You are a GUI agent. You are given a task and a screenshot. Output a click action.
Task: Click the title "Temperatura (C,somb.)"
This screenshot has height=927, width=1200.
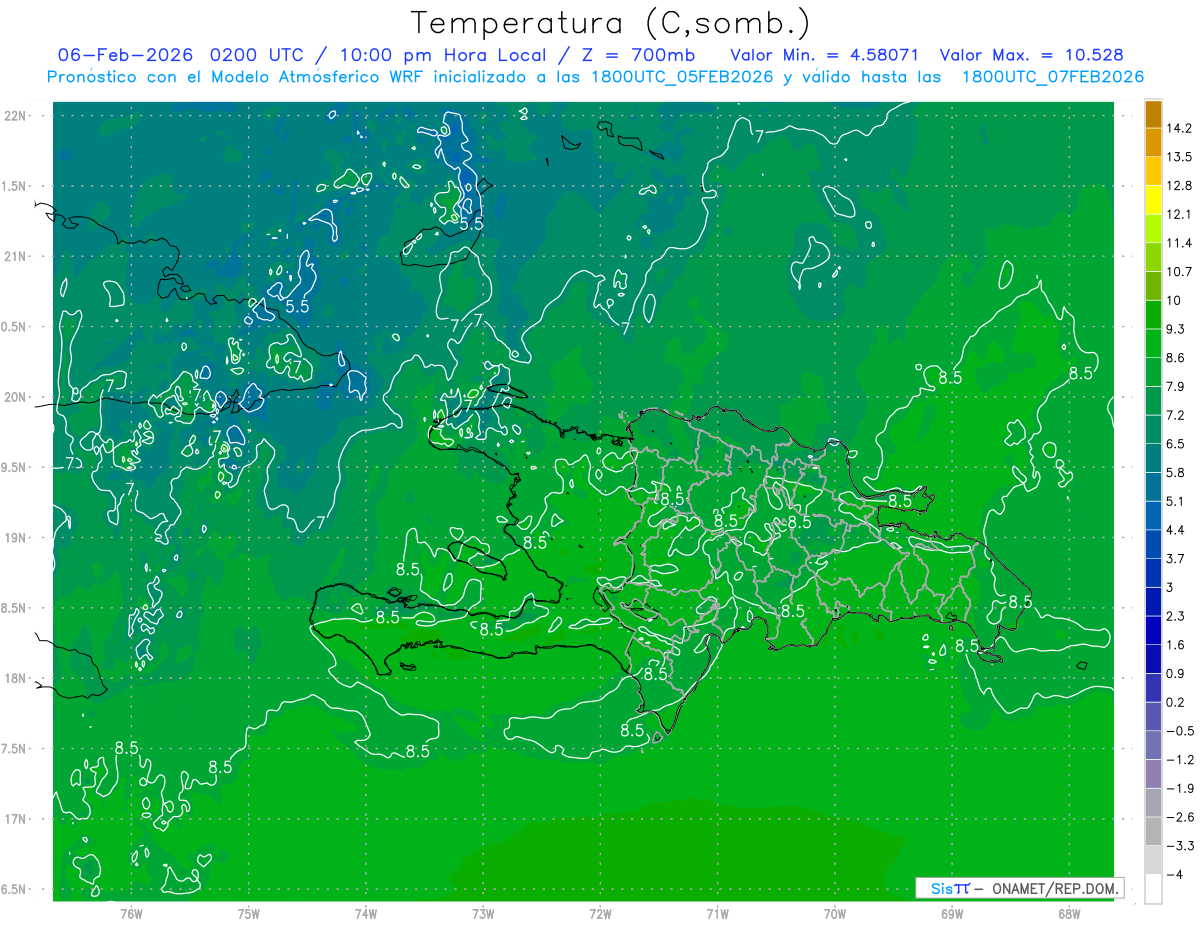pyautogui.click(x=610, y=23)
